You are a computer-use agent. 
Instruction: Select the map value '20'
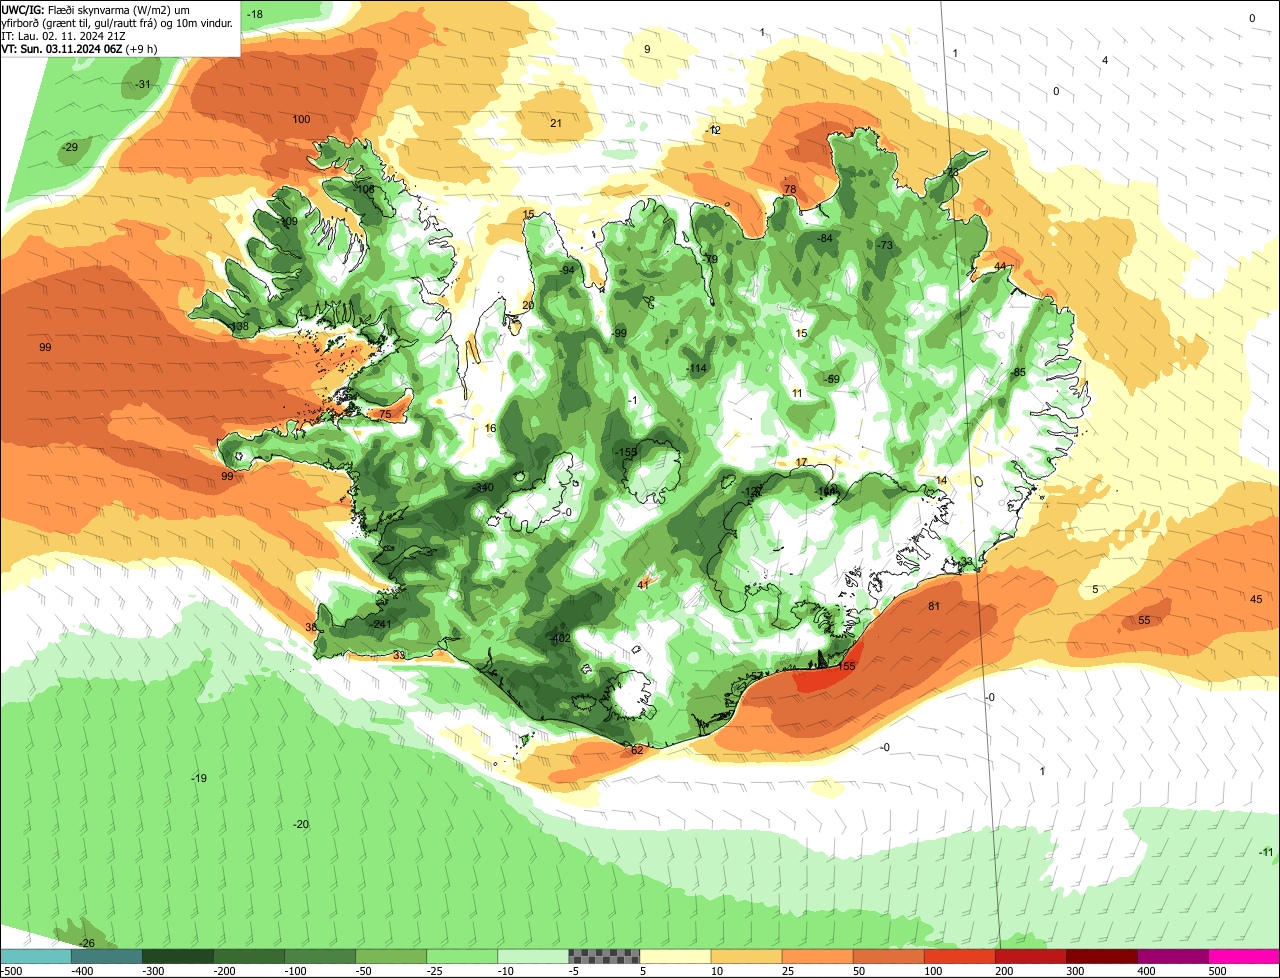(x=528, y=306)
